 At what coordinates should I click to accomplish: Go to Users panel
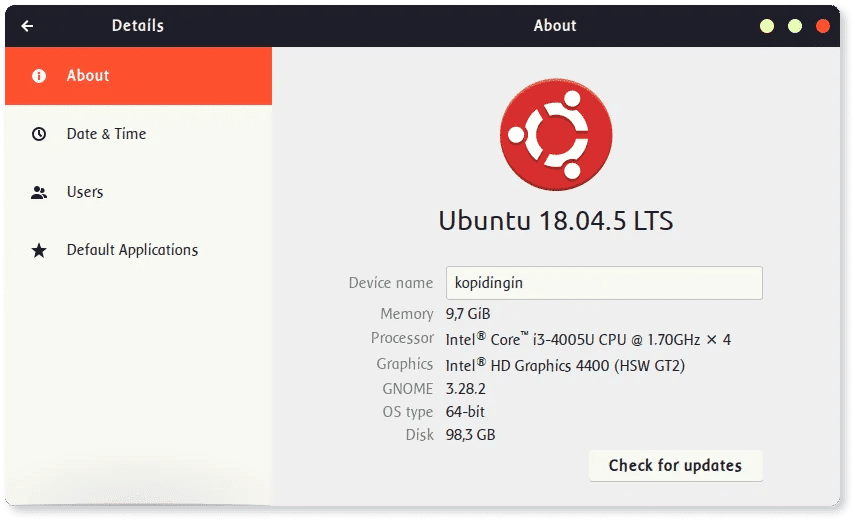(x=139, y=192)
